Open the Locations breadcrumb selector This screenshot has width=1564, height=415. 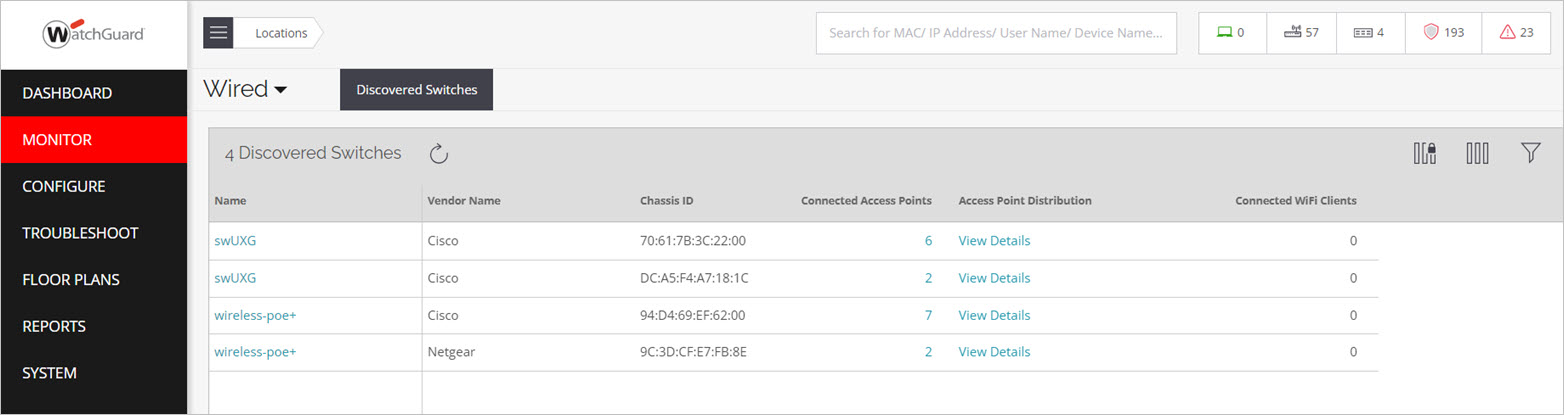click(281, 33)
